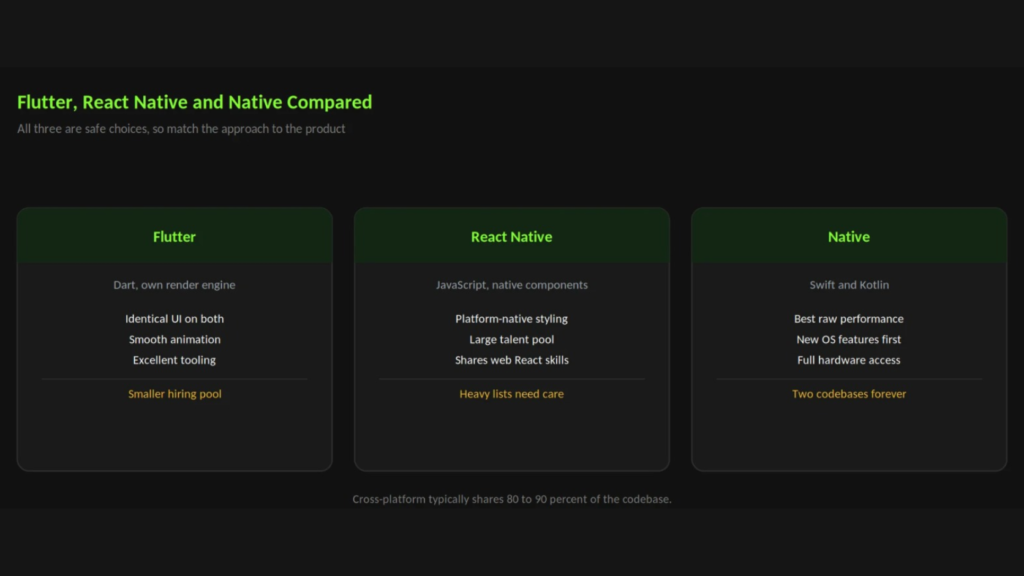This screenshot has height=576, width=1024.
Task: Select 'Full hardware access' line
Action: (849, 360)
